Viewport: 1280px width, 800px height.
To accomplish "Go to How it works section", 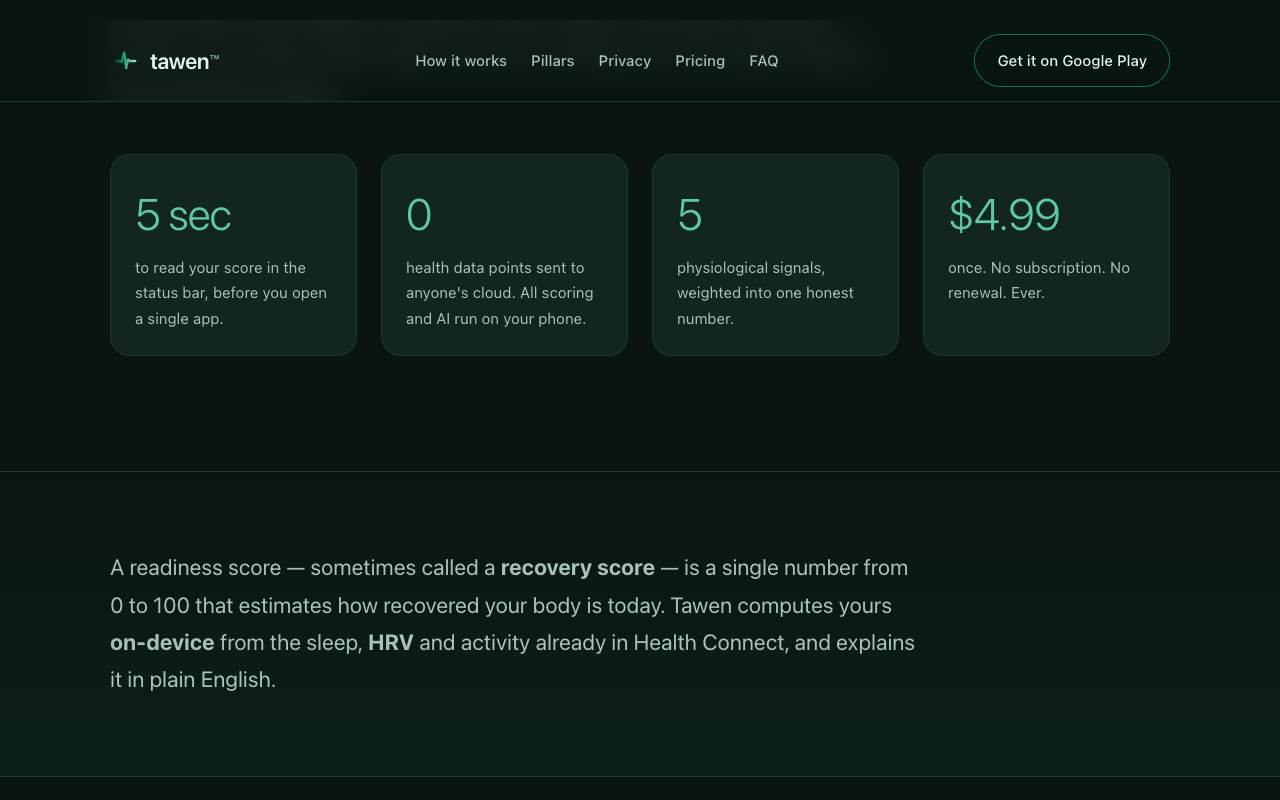I will click(461, 61).
